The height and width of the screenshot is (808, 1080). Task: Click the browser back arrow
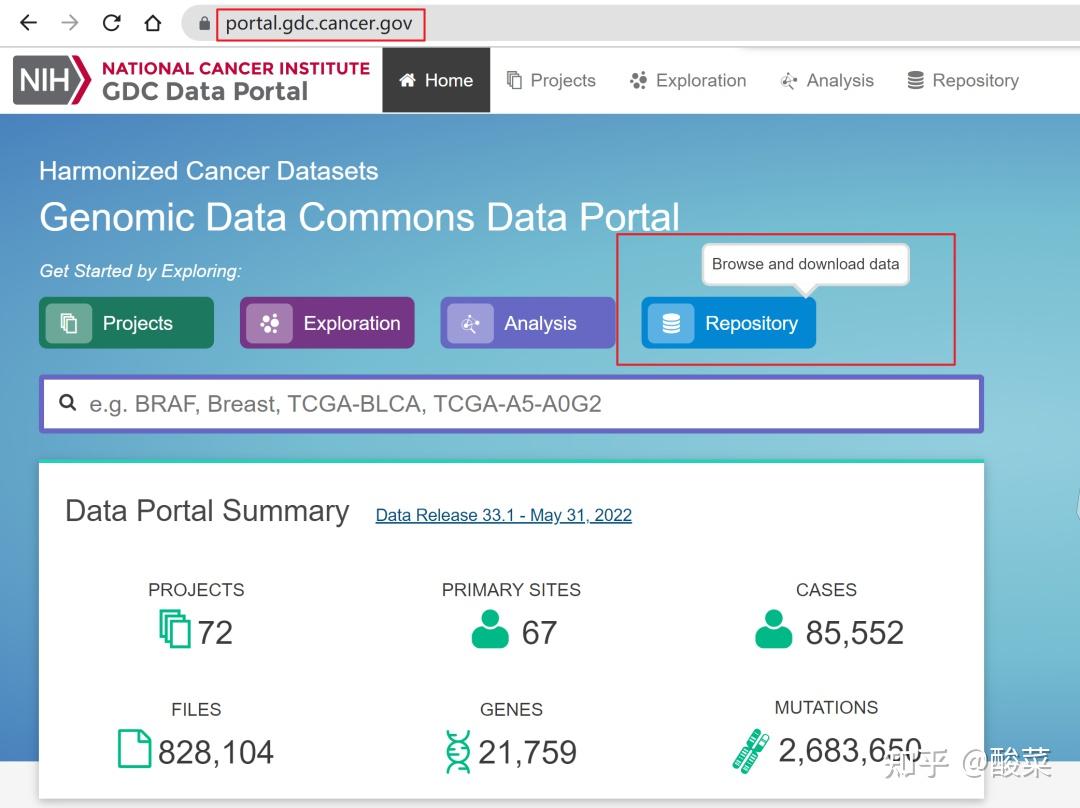tap(28, 23)
